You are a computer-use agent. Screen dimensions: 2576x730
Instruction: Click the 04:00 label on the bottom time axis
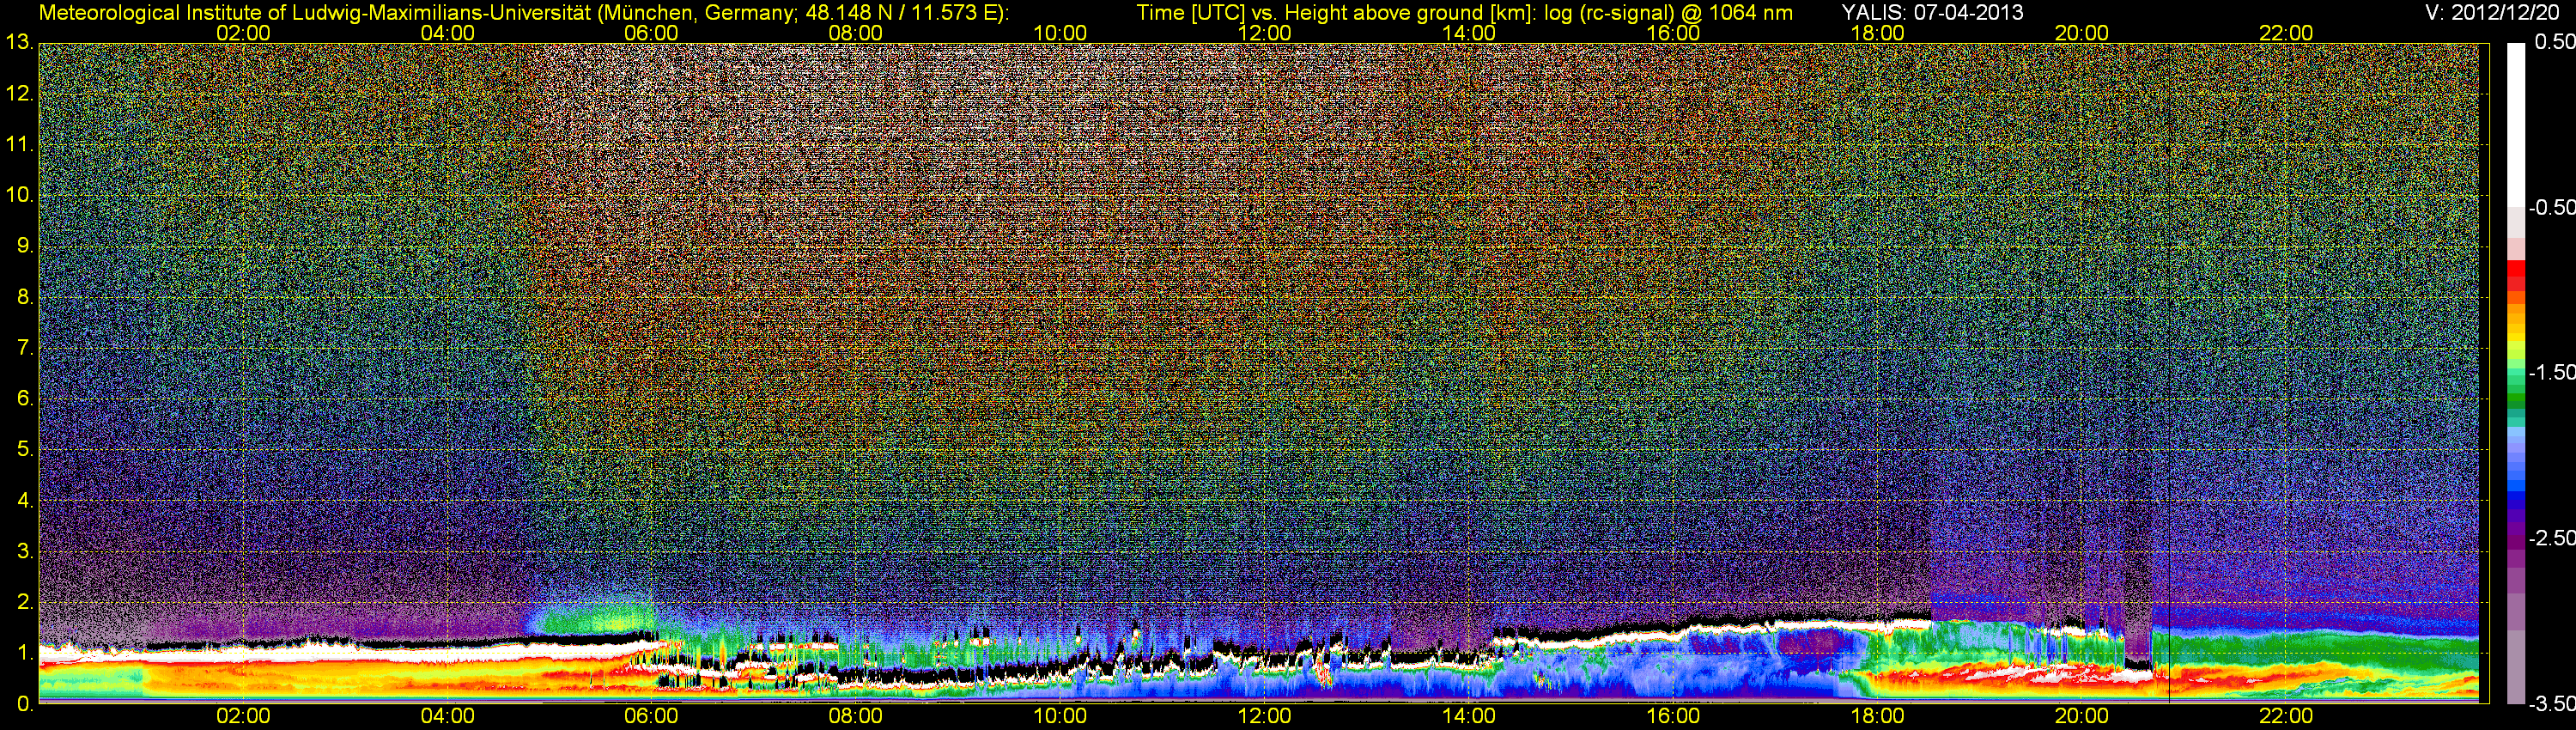coord(447,716)
